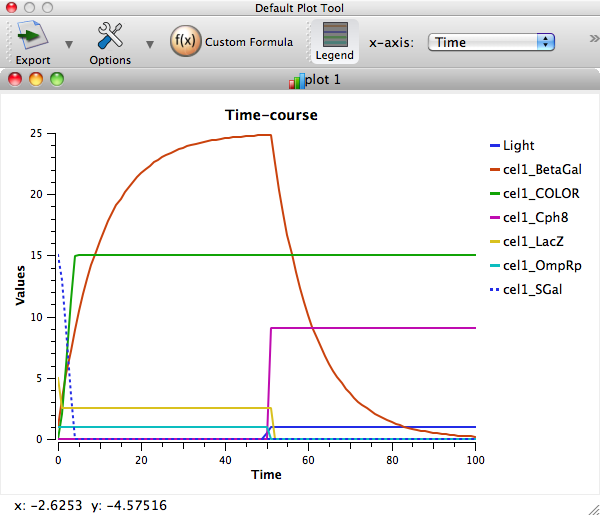The image size is (600, 516).
Task: Click the cel1_SGal dotted legend entry
Action: 534,290
